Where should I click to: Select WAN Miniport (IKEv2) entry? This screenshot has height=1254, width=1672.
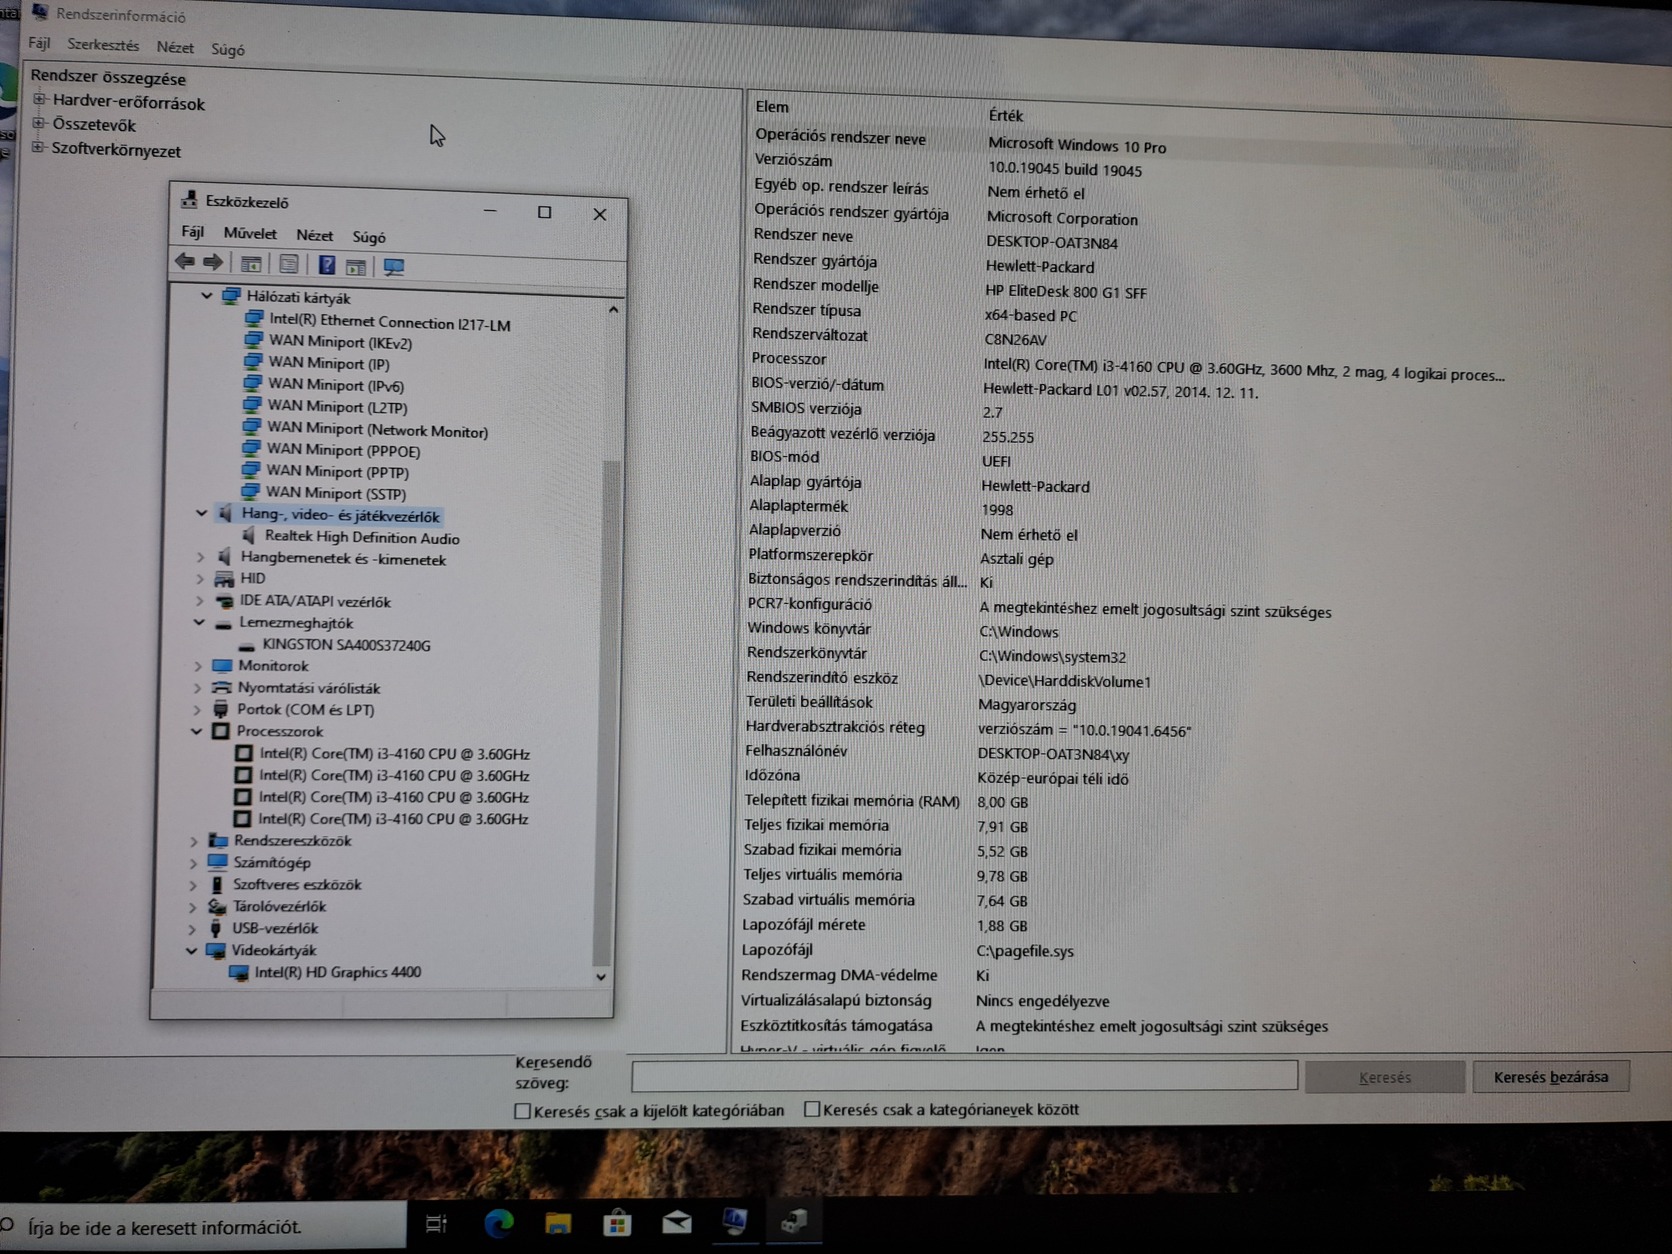point(340,342)
